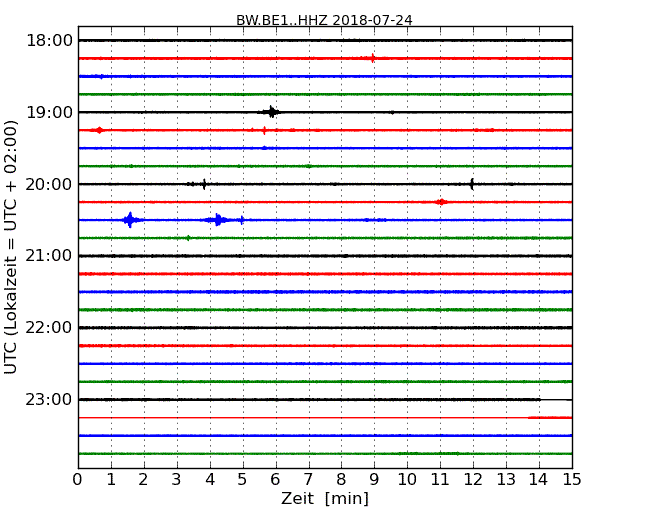Click the 10 minute tick label
Image resolution: width=650 pixels, height=520 pixels.
point(407,479)
